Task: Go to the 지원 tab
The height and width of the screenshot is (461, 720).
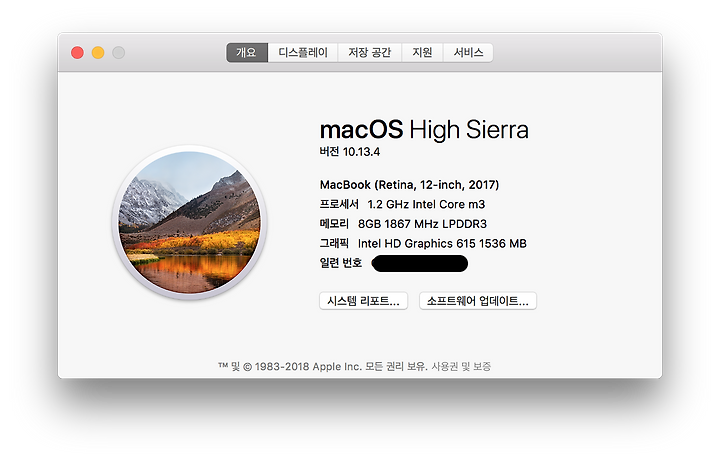Action: coord(422,52)
